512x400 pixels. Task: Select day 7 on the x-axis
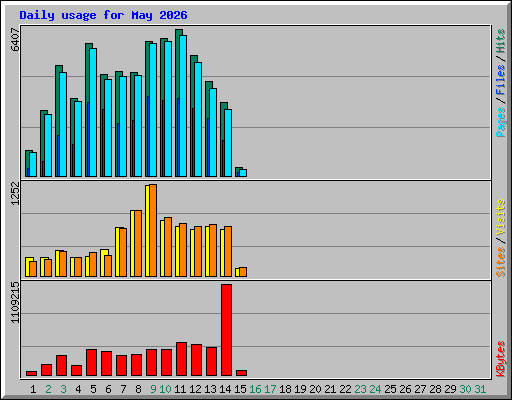pos(123,389)
